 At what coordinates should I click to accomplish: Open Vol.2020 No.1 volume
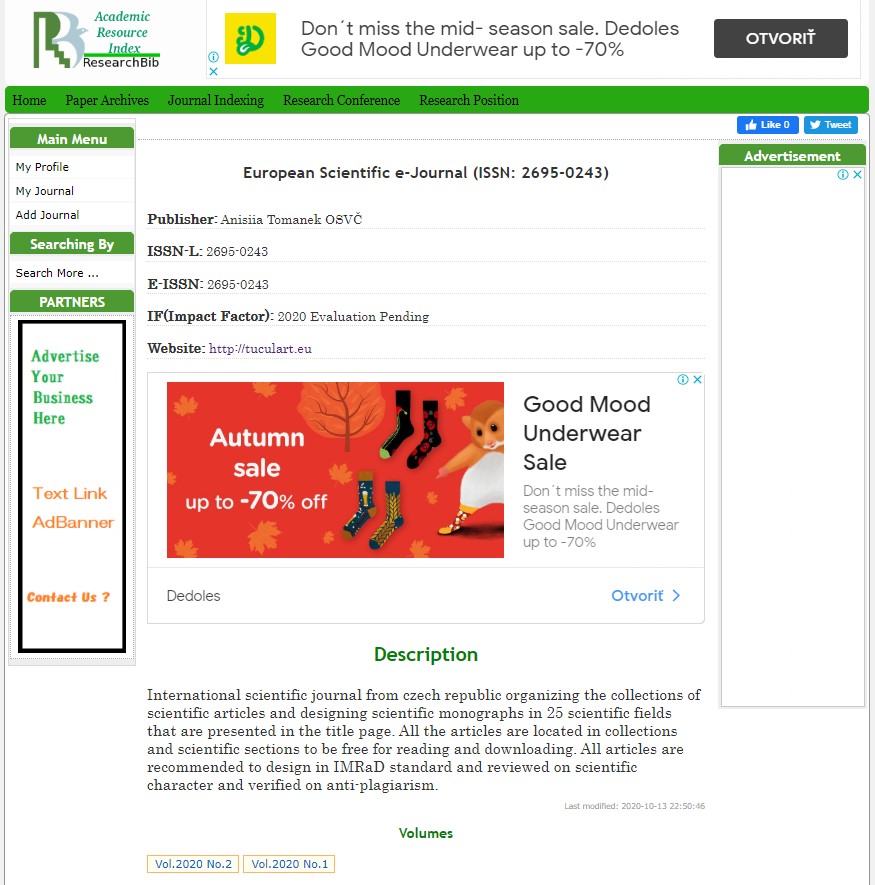(x=289, y=864)
